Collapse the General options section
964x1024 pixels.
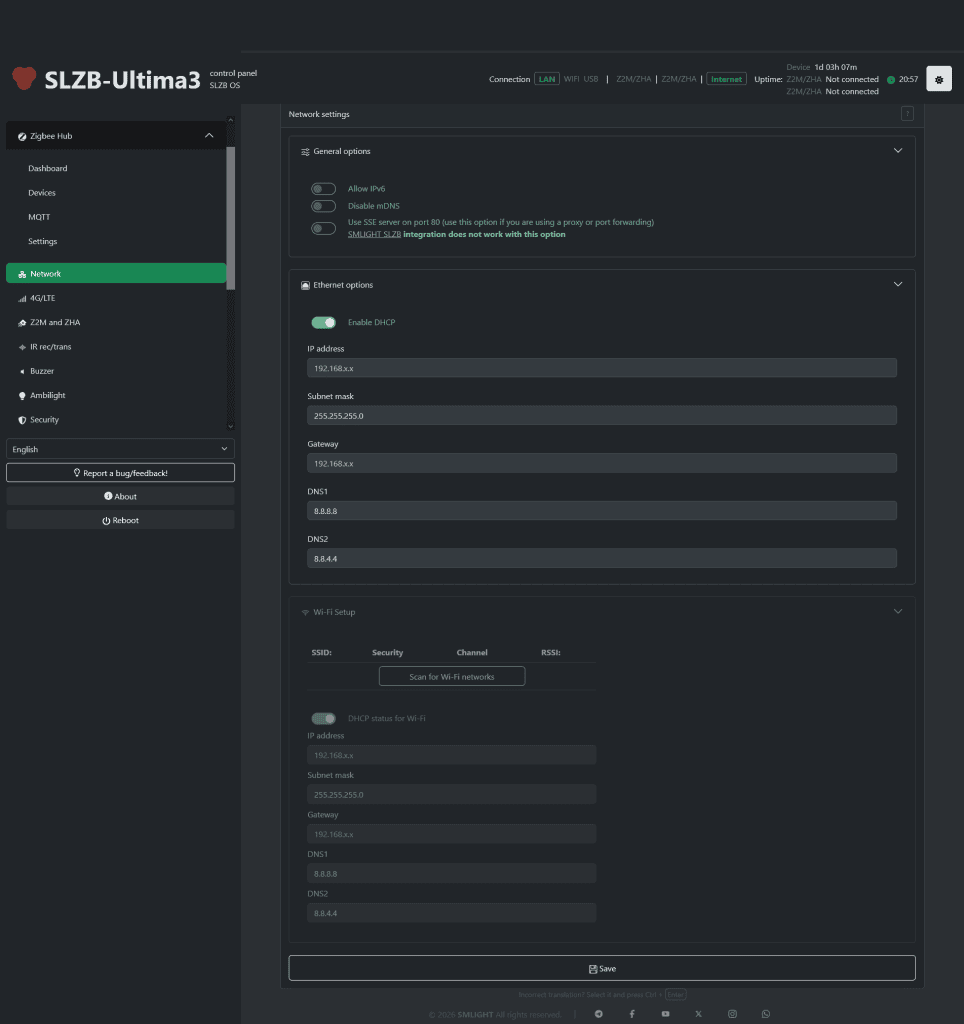coord(897,151)
